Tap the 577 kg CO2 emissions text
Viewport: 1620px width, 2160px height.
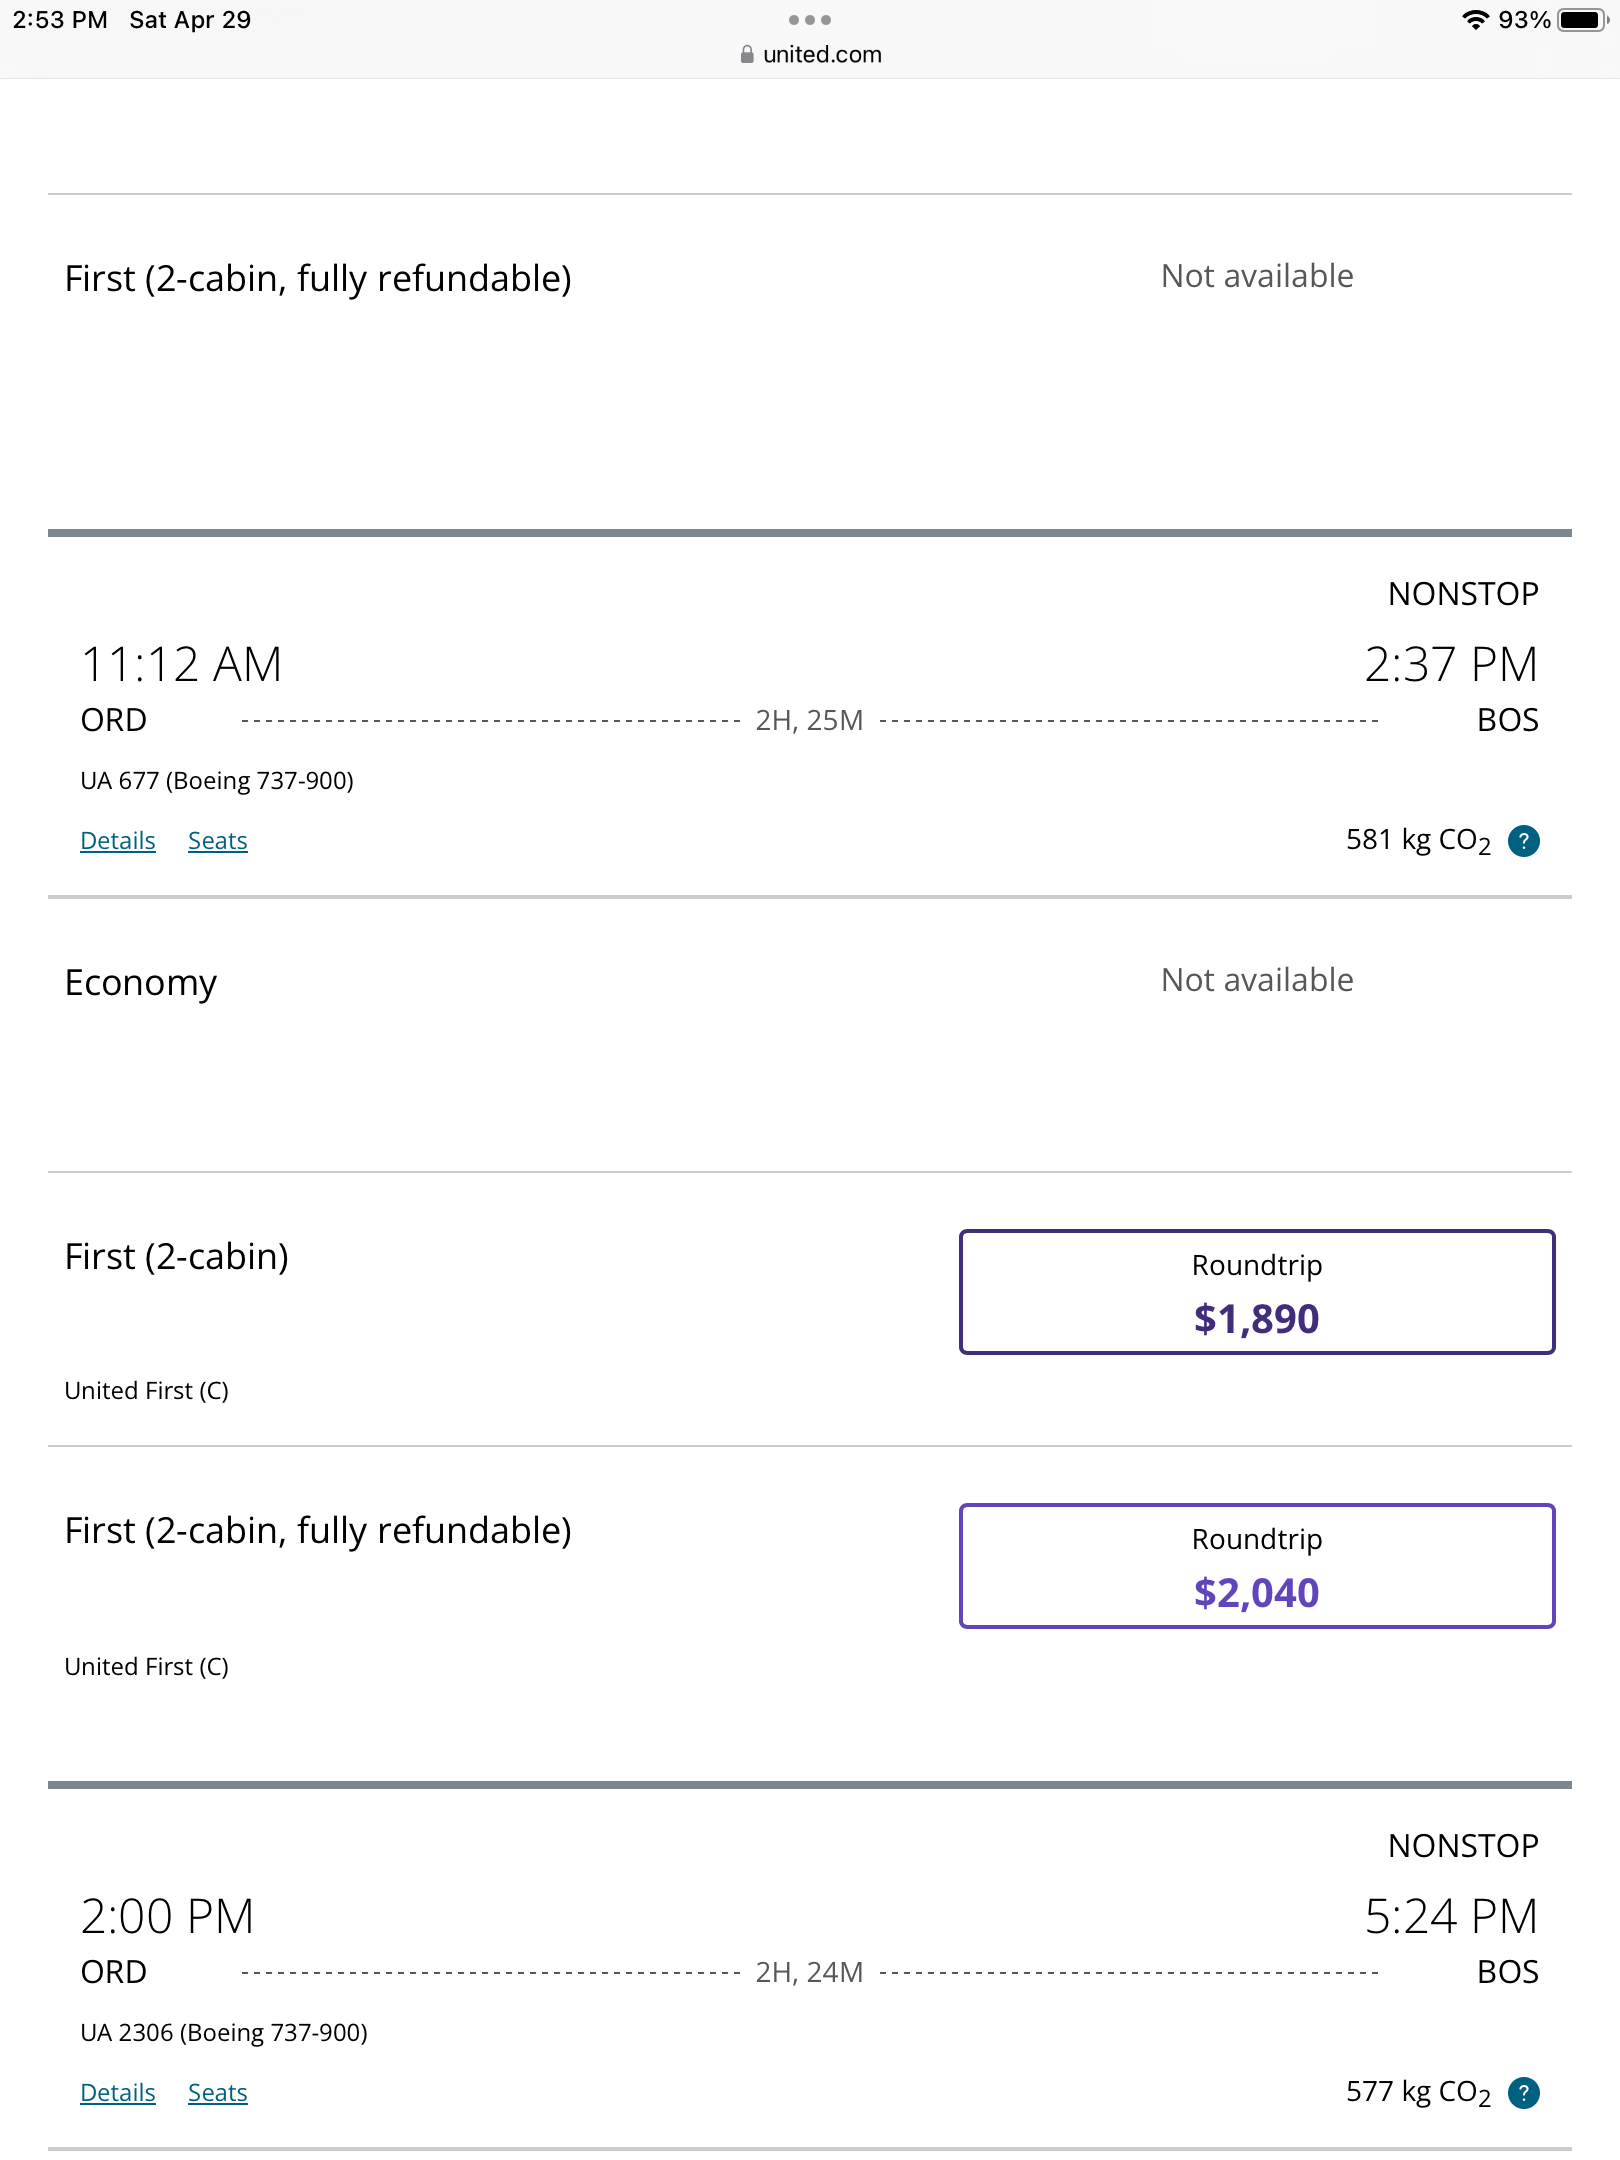tap(1418, 2093)
